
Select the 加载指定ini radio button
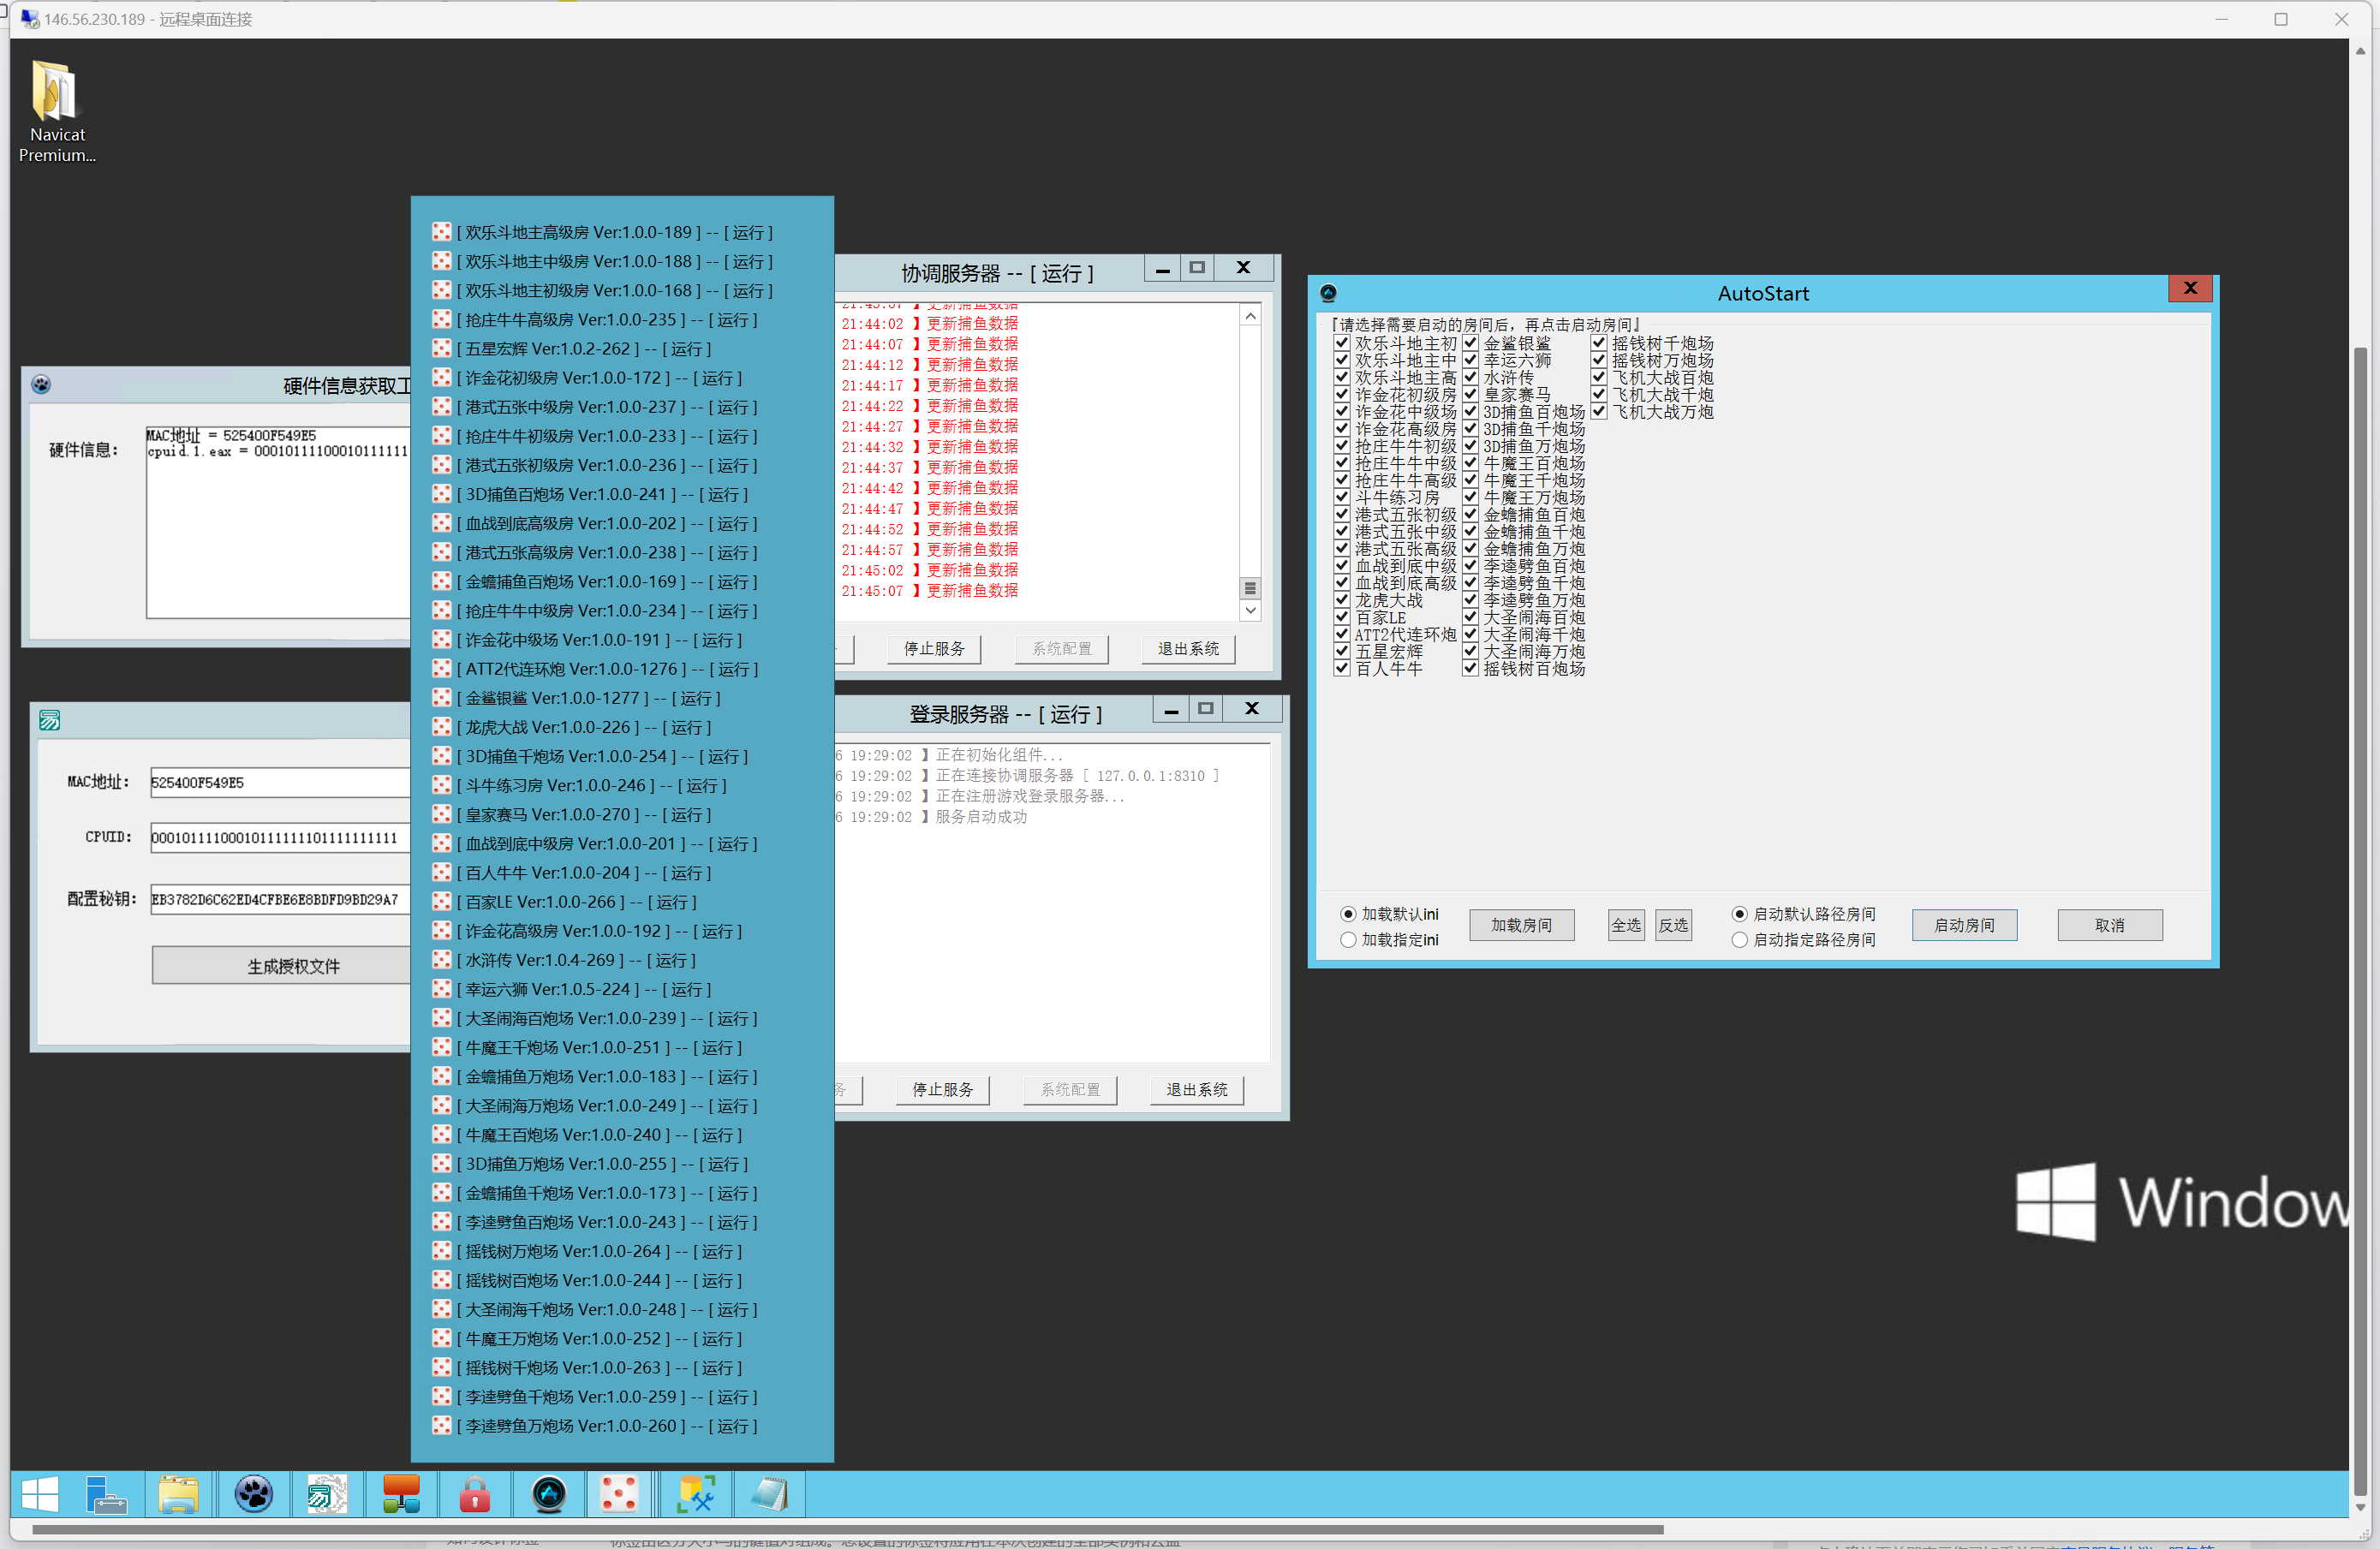coord(1348,940)
